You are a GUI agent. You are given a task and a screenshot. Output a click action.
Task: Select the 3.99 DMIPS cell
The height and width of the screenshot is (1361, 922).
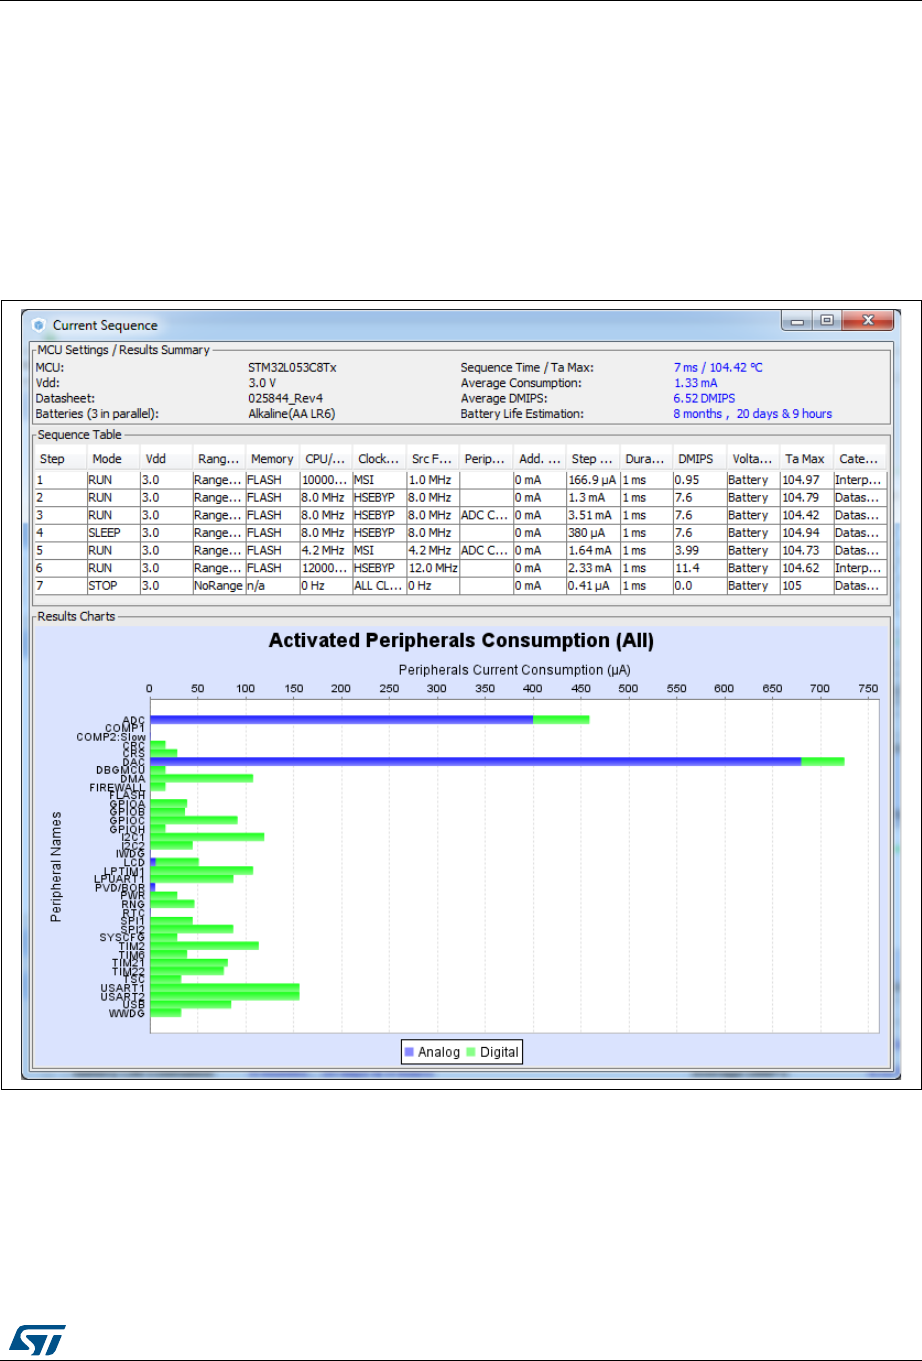click(698, 550)
